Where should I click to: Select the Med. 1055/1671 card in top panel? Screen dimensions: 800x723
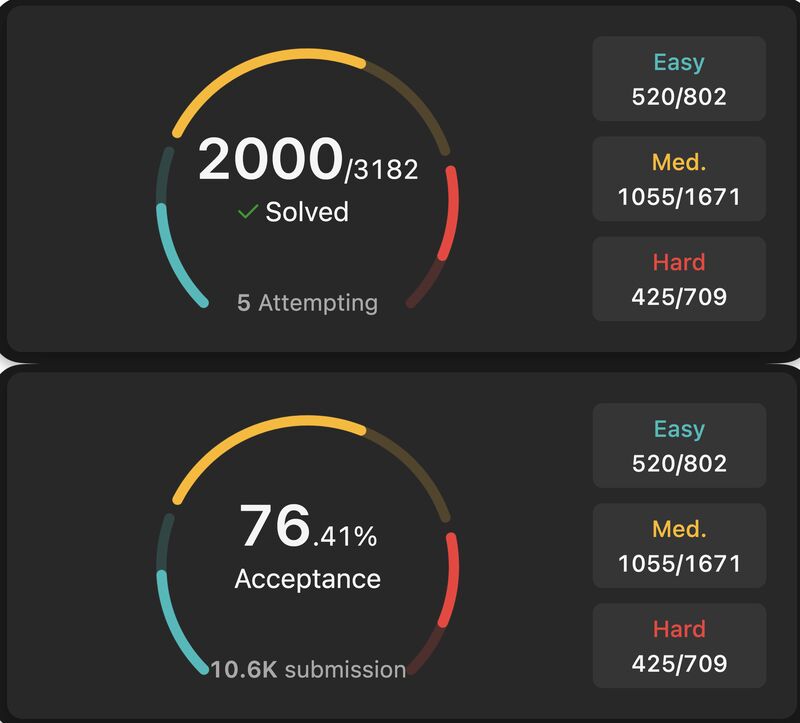(x=679, y=179)
